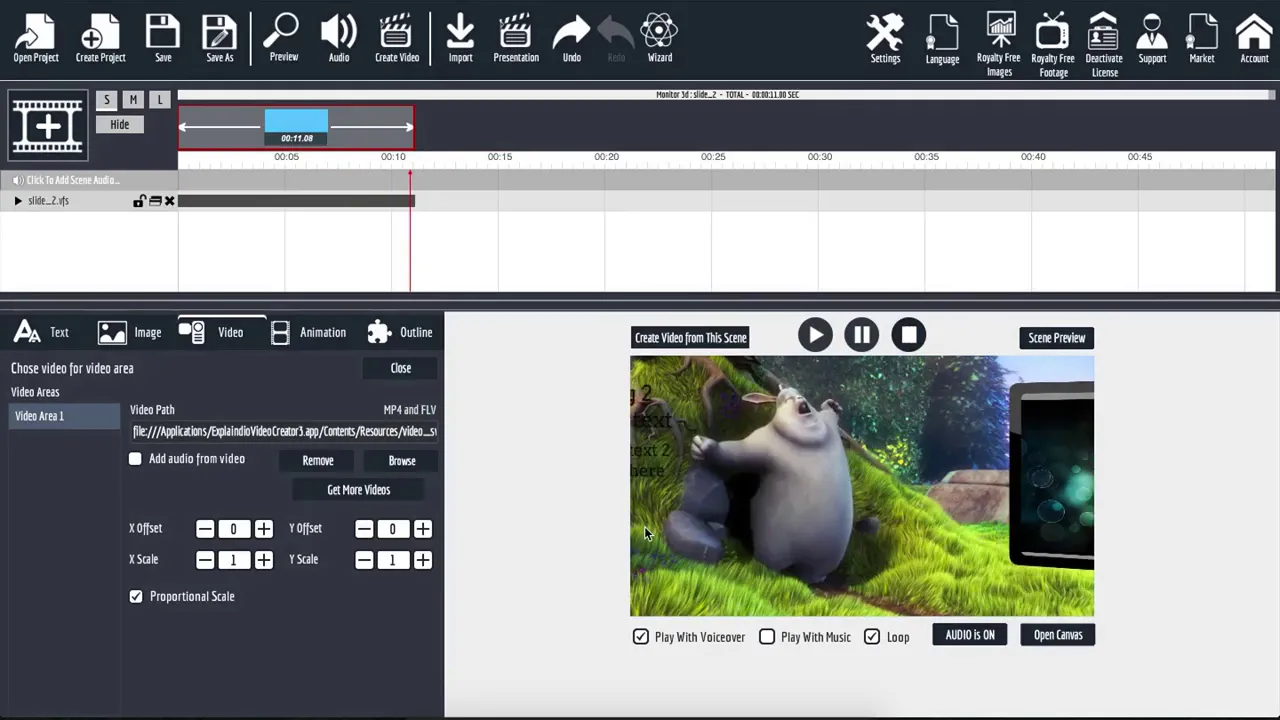Viewport: 1280px width, 720px height.
Task: Create a new project
Action: coord(100,38)
